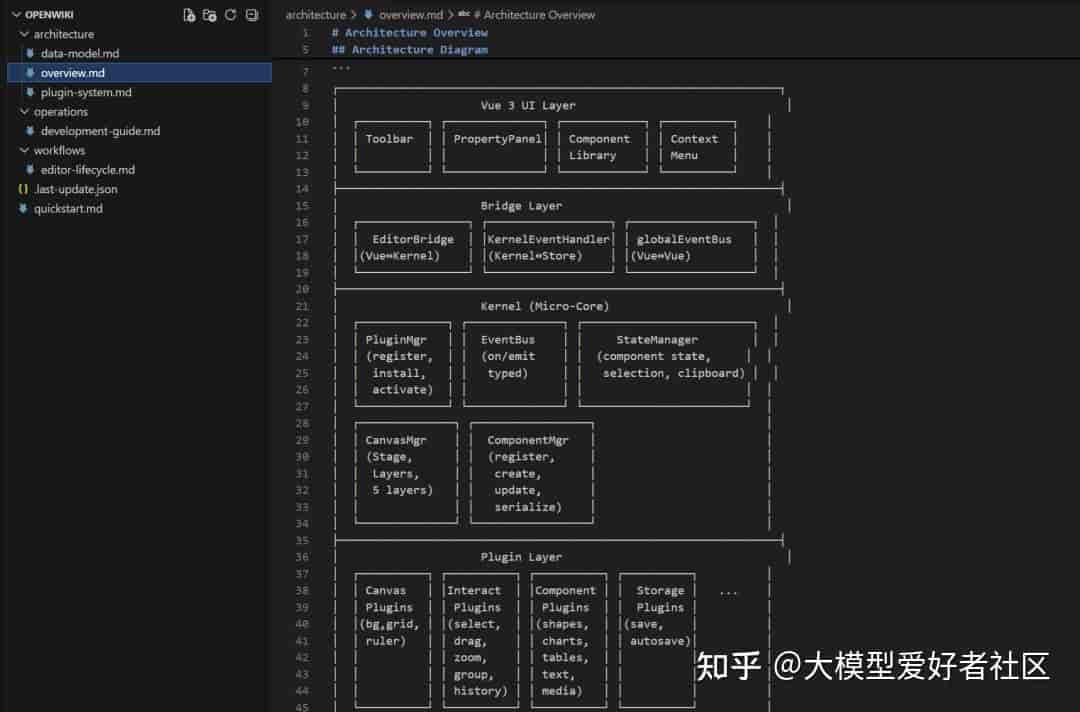Collapse all folders using the collapse icon
This screenshot has height=712, width=1080.
[252, 15]
